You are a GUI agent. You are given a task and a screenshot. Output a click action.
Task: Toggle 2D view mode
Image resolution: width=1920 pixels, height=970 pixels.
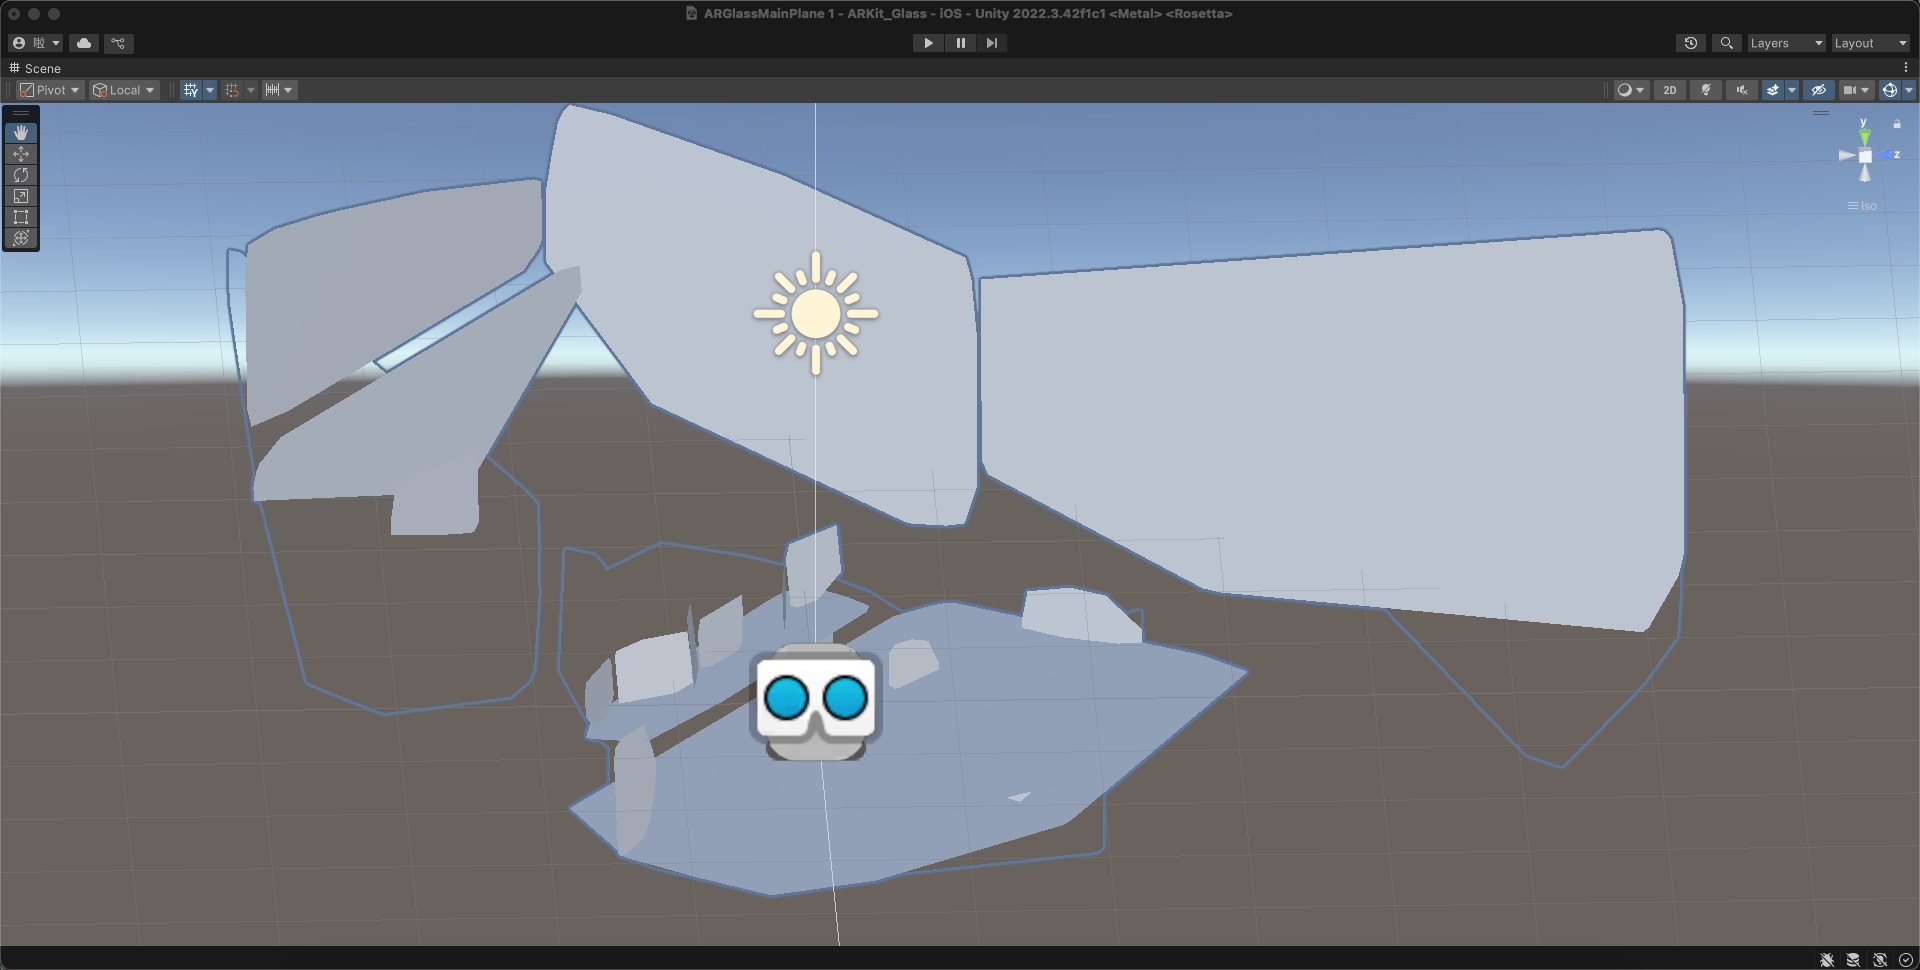[x=1669, y=90]
